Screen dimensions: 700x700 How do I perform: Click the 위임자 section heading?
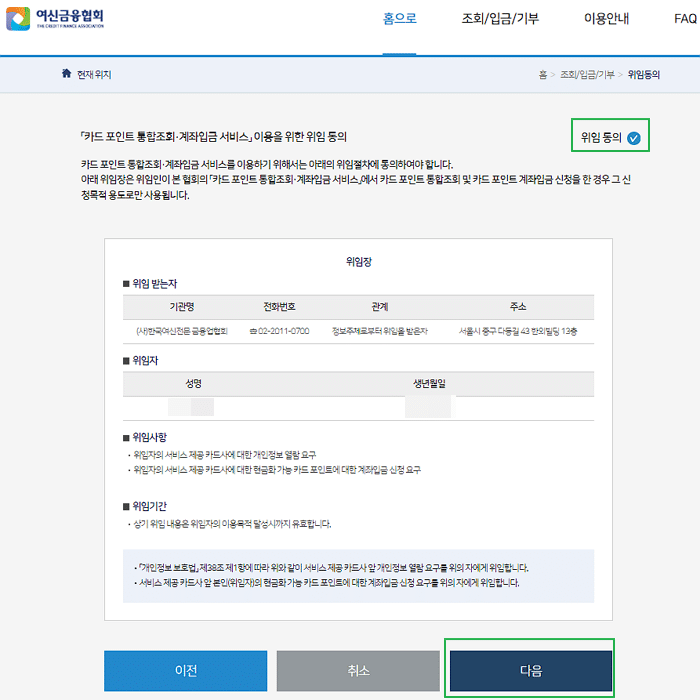pyautogui.click(x=141, y=360)
